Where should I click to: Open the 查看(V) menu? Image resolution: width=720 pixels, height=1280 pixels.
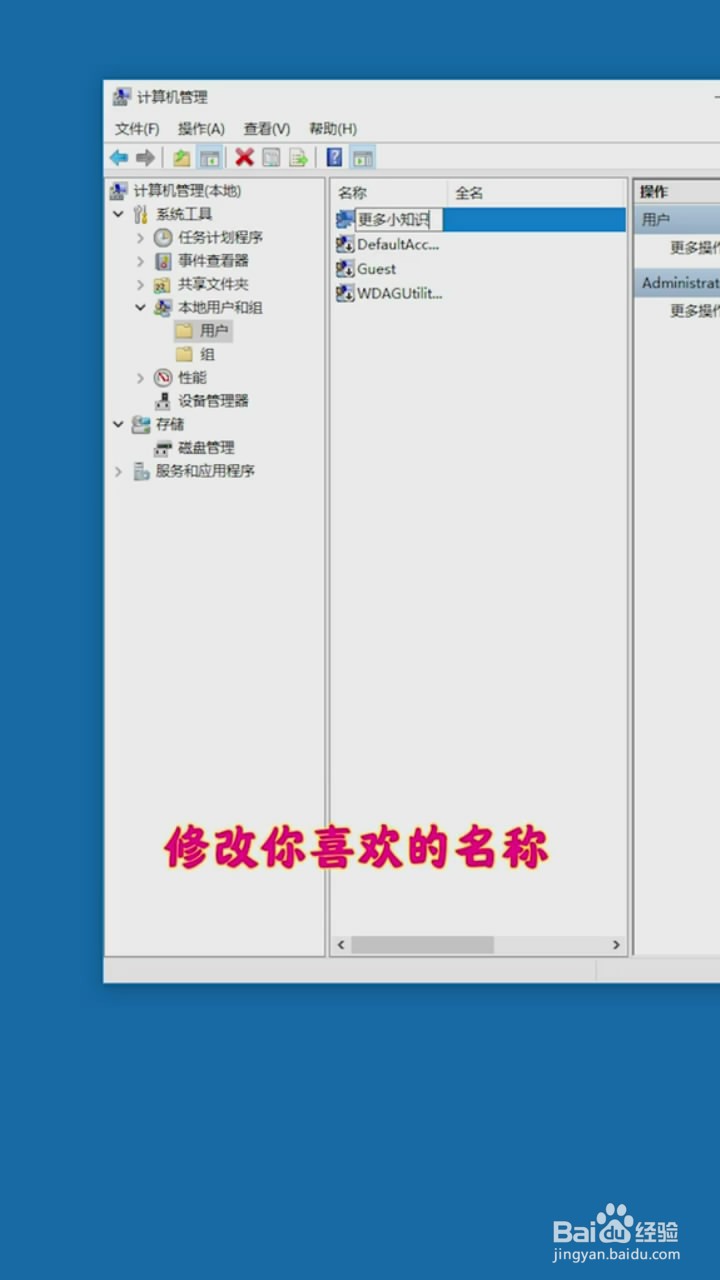click(267, 129)
